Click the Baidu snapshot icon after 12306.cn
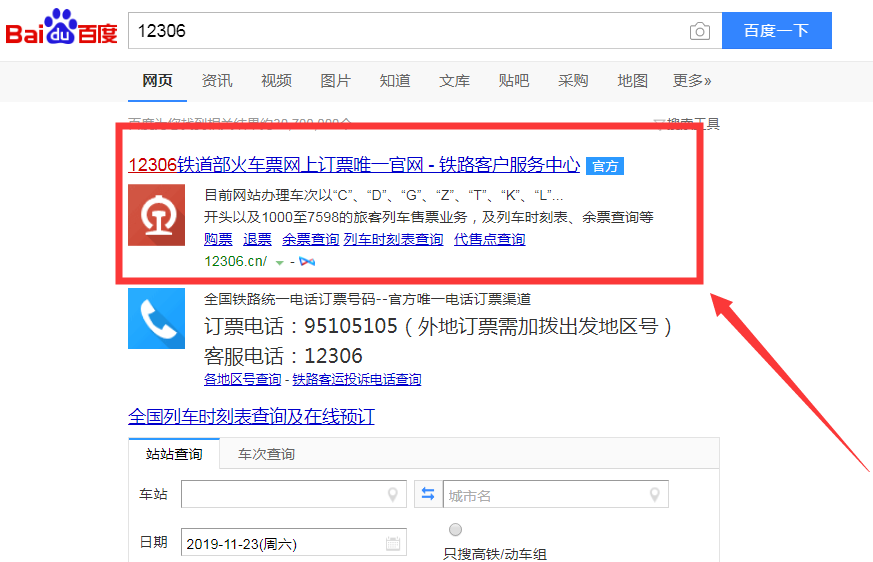 tap(307, 261)
